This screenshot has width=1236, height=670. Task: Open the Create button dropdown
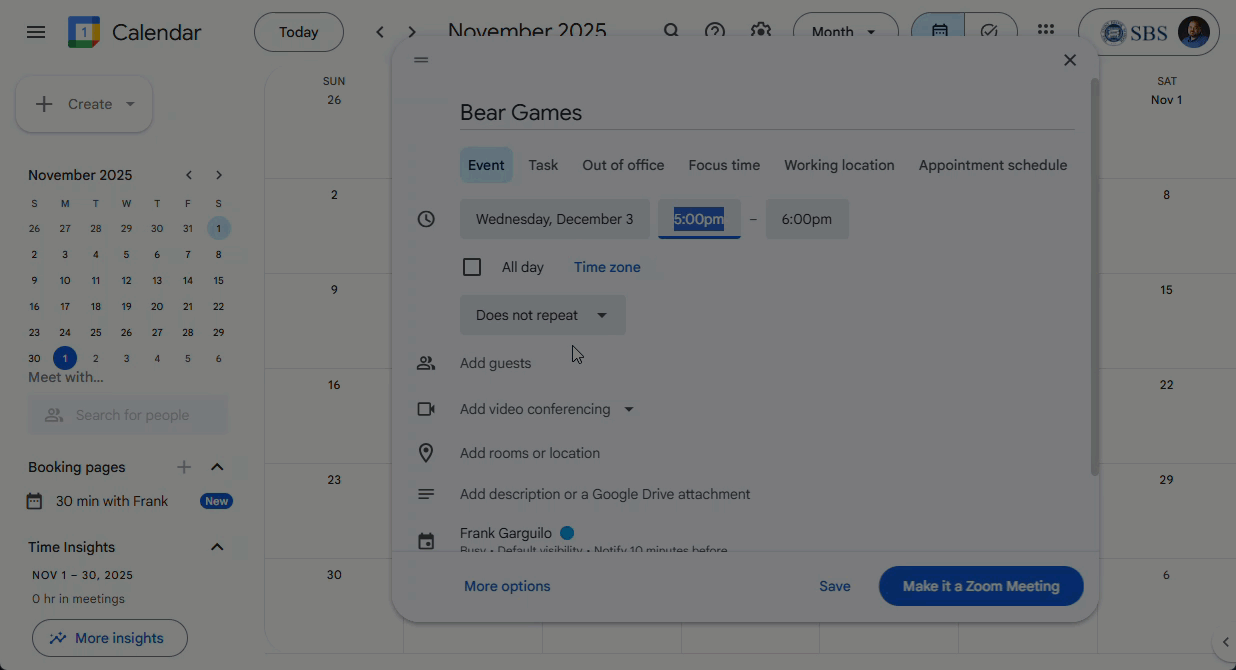pyautogui.click(x=130, y=104)
